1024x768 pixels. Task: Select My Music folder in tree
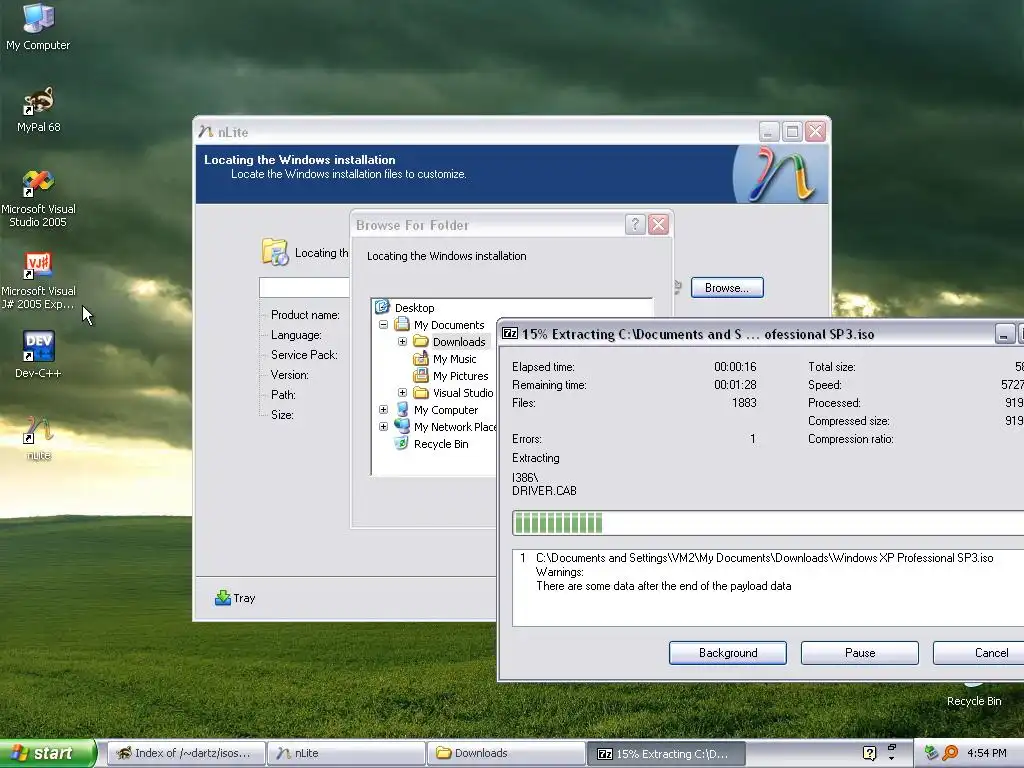455,359
